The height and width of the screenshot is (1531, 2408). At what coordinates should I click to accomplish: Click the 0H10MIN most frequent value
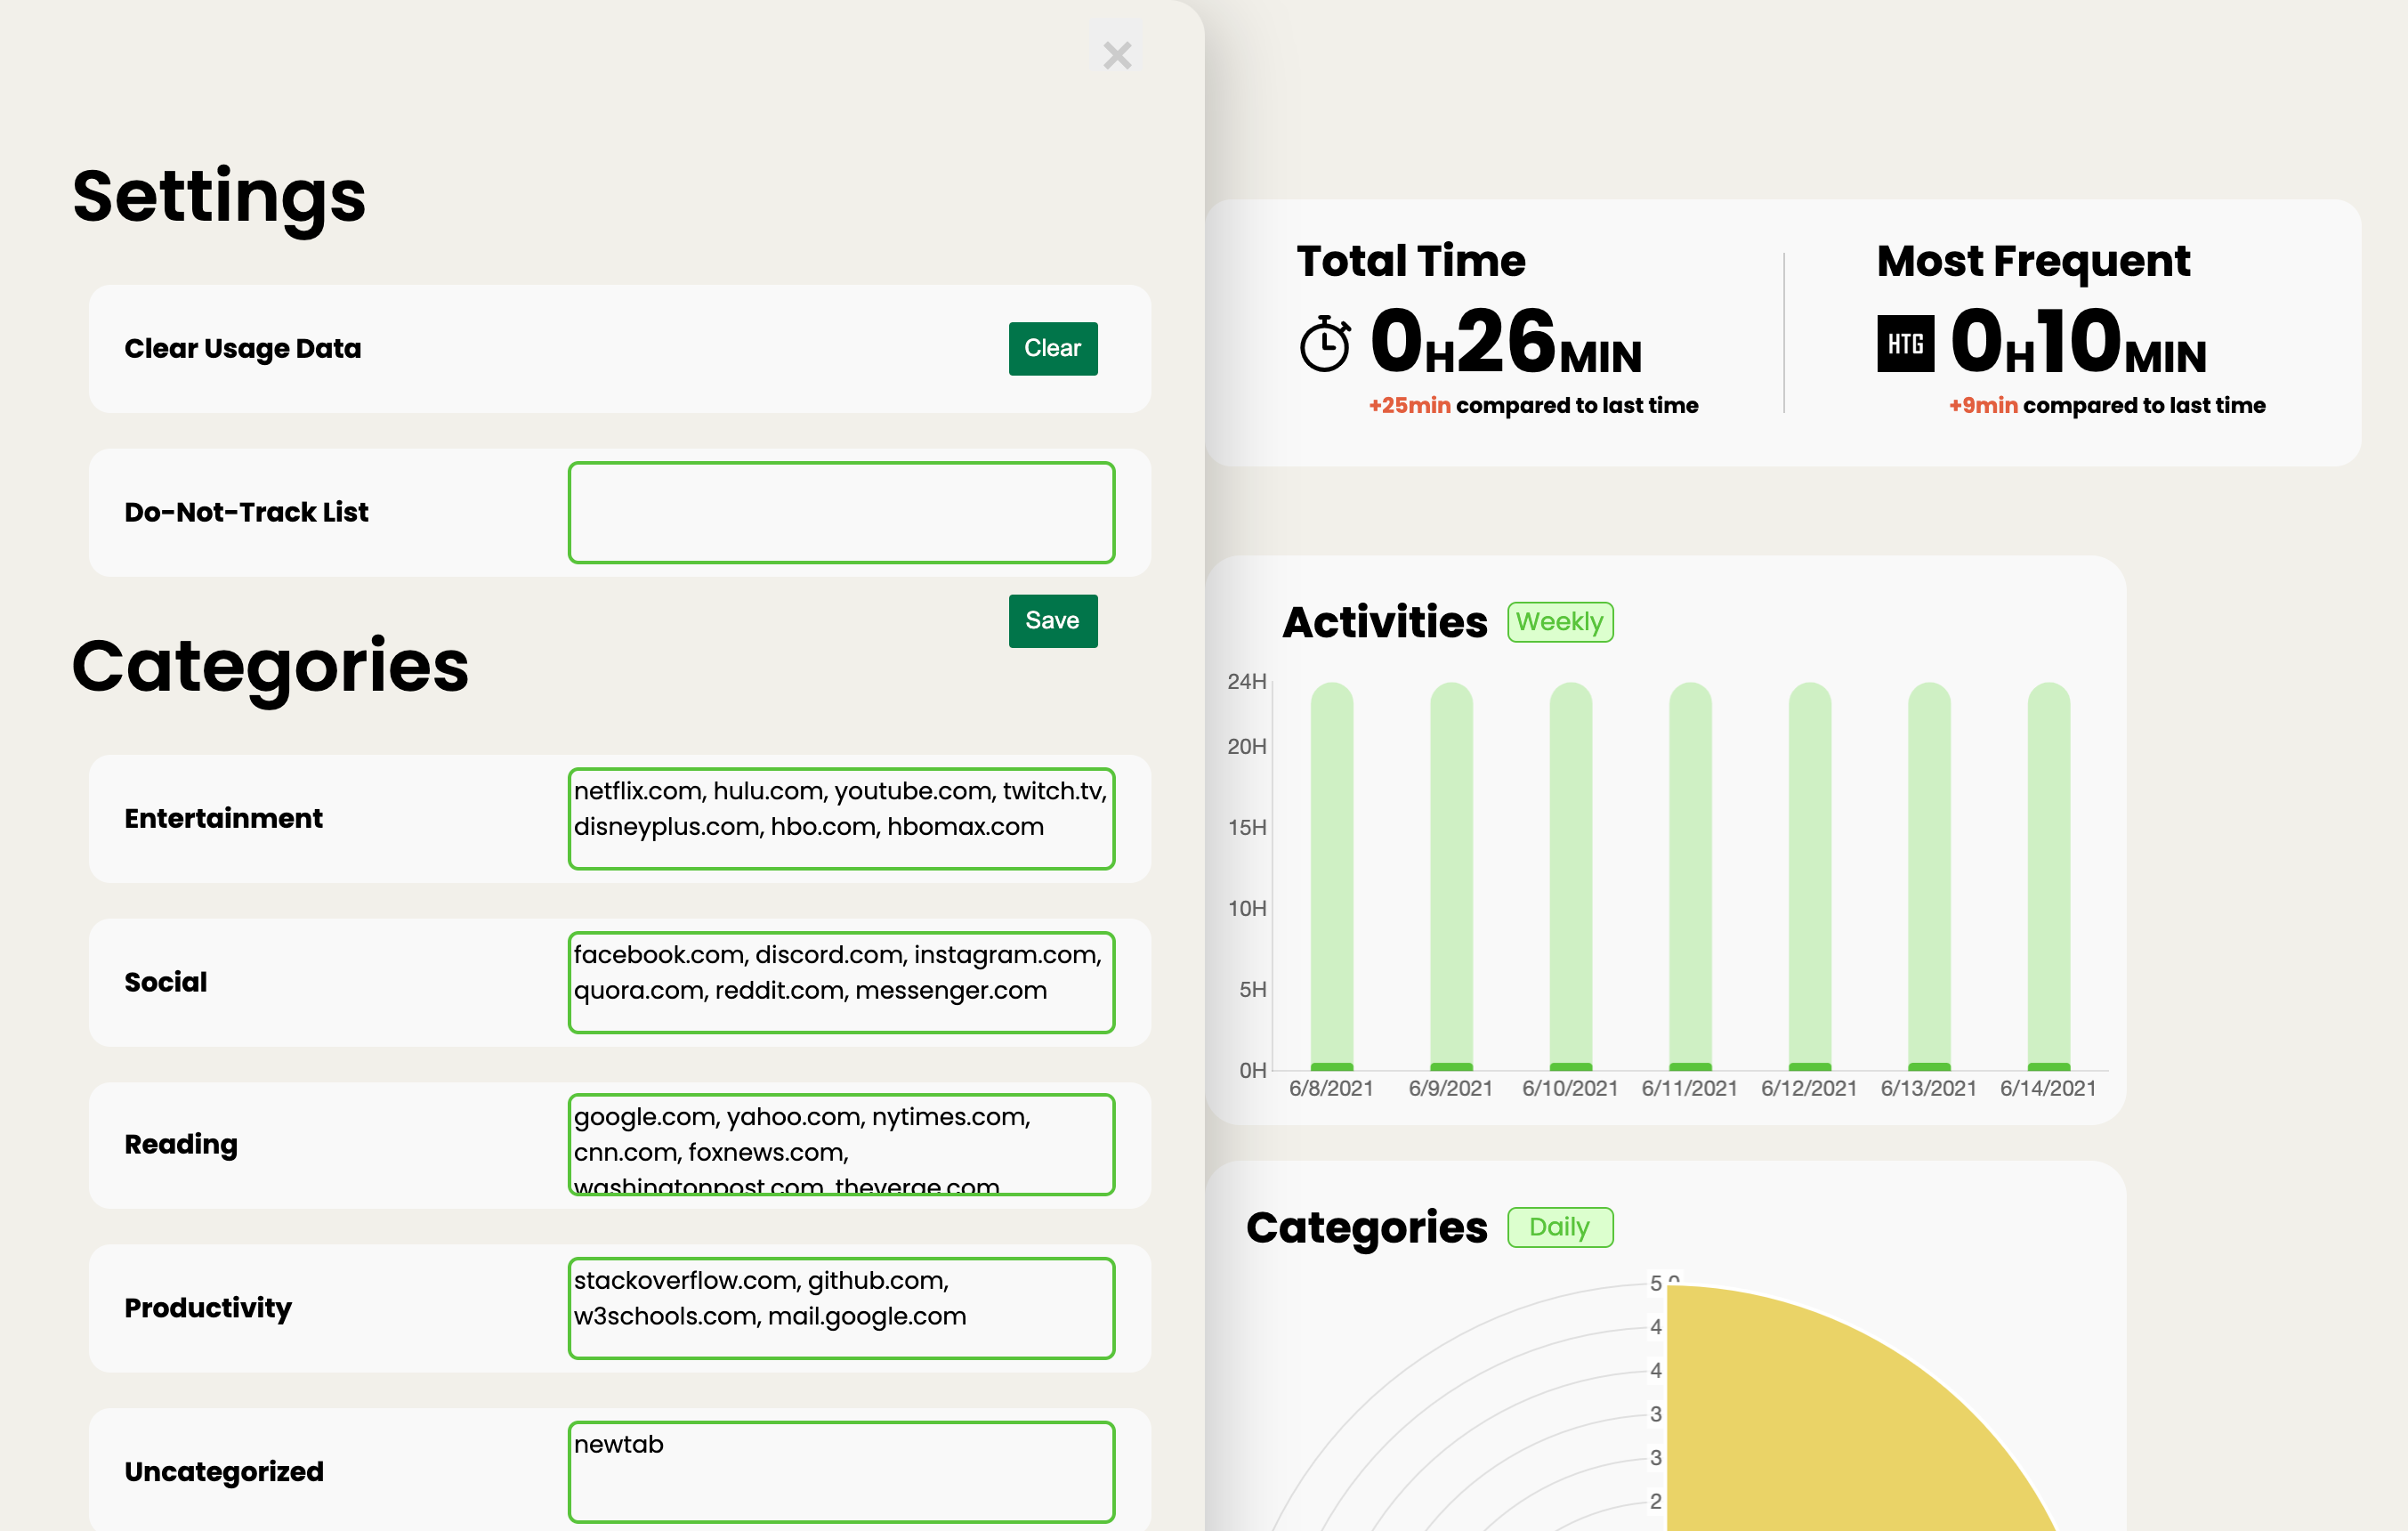[x=2078, y=341]
